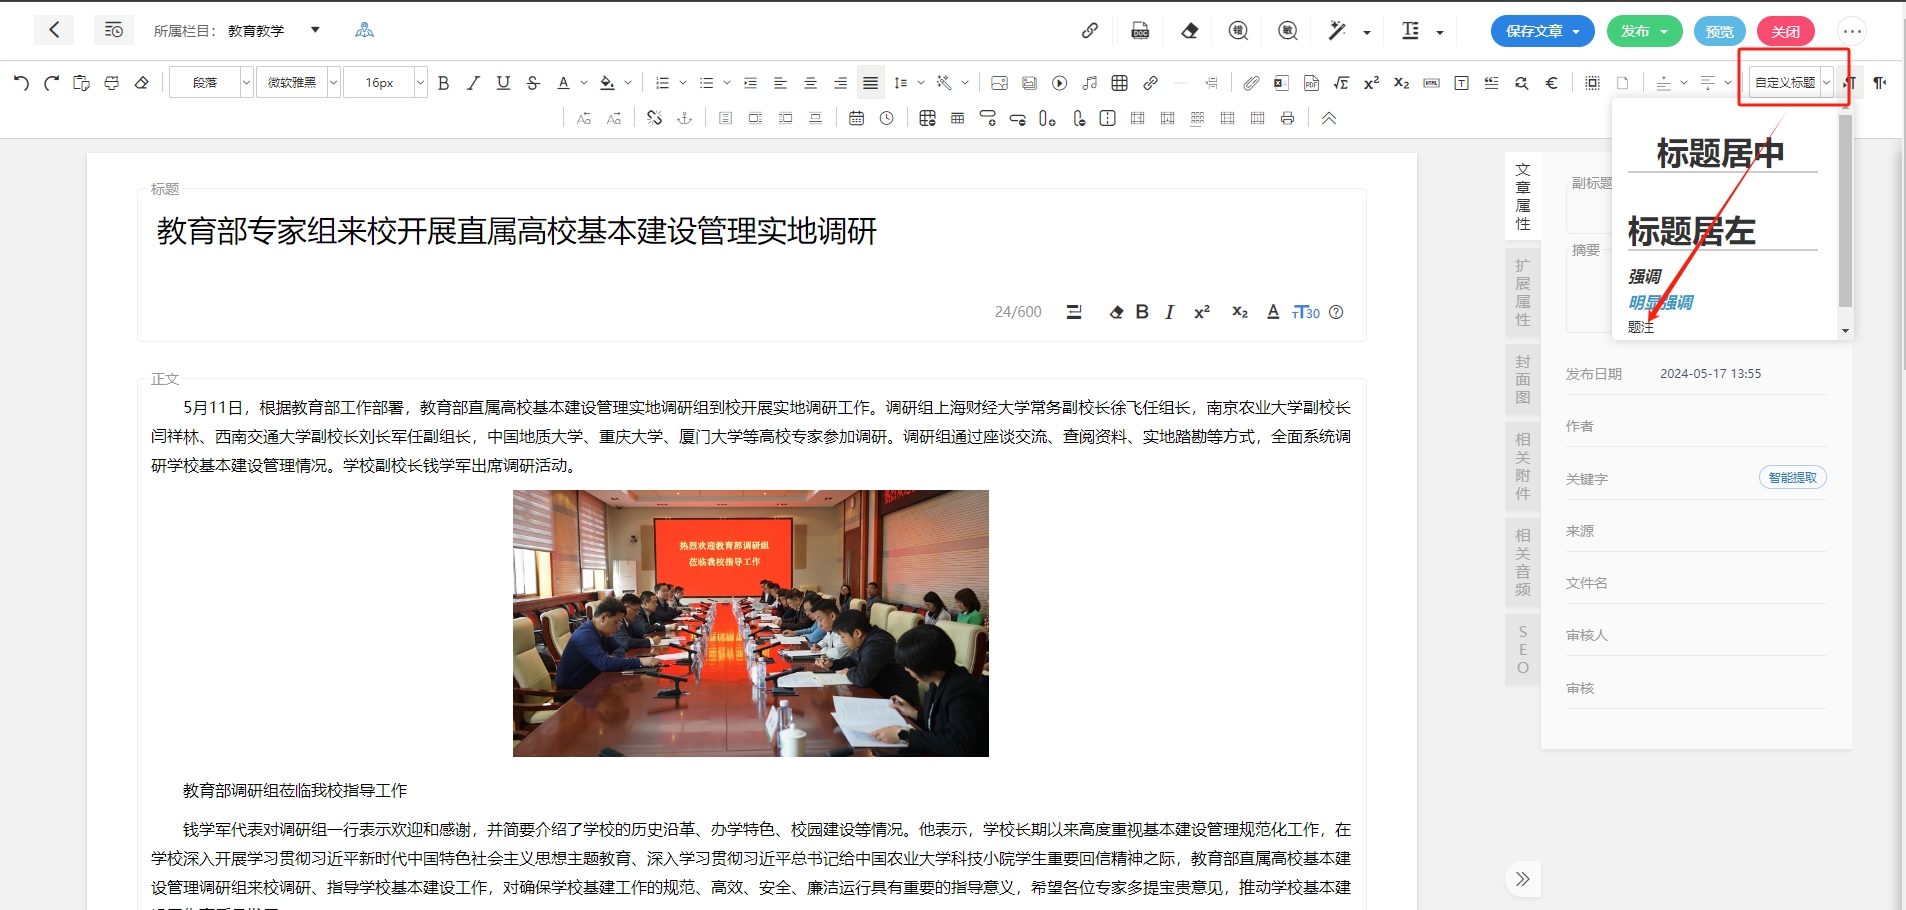
Task: Click the insert music note icon
Action: pyautogui.click(x=1089, y=83)
